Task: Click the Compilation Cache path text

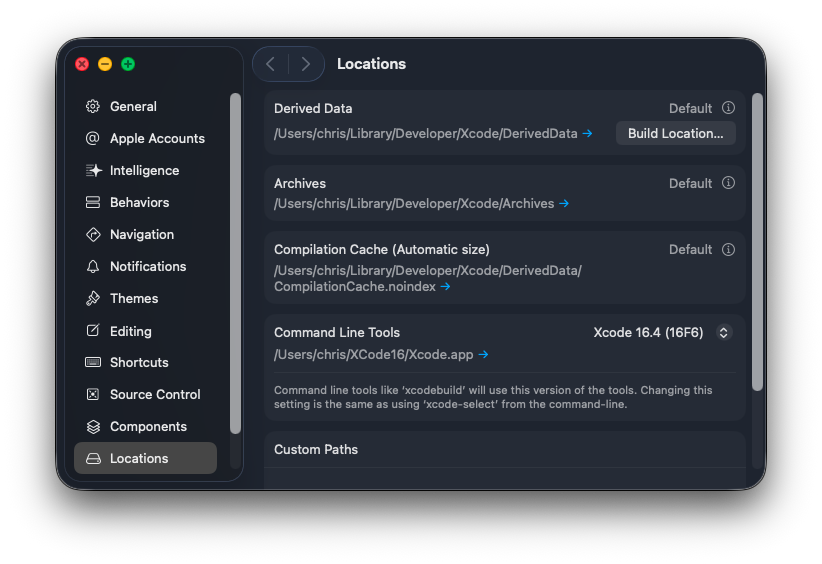Action: click(428, 278)
